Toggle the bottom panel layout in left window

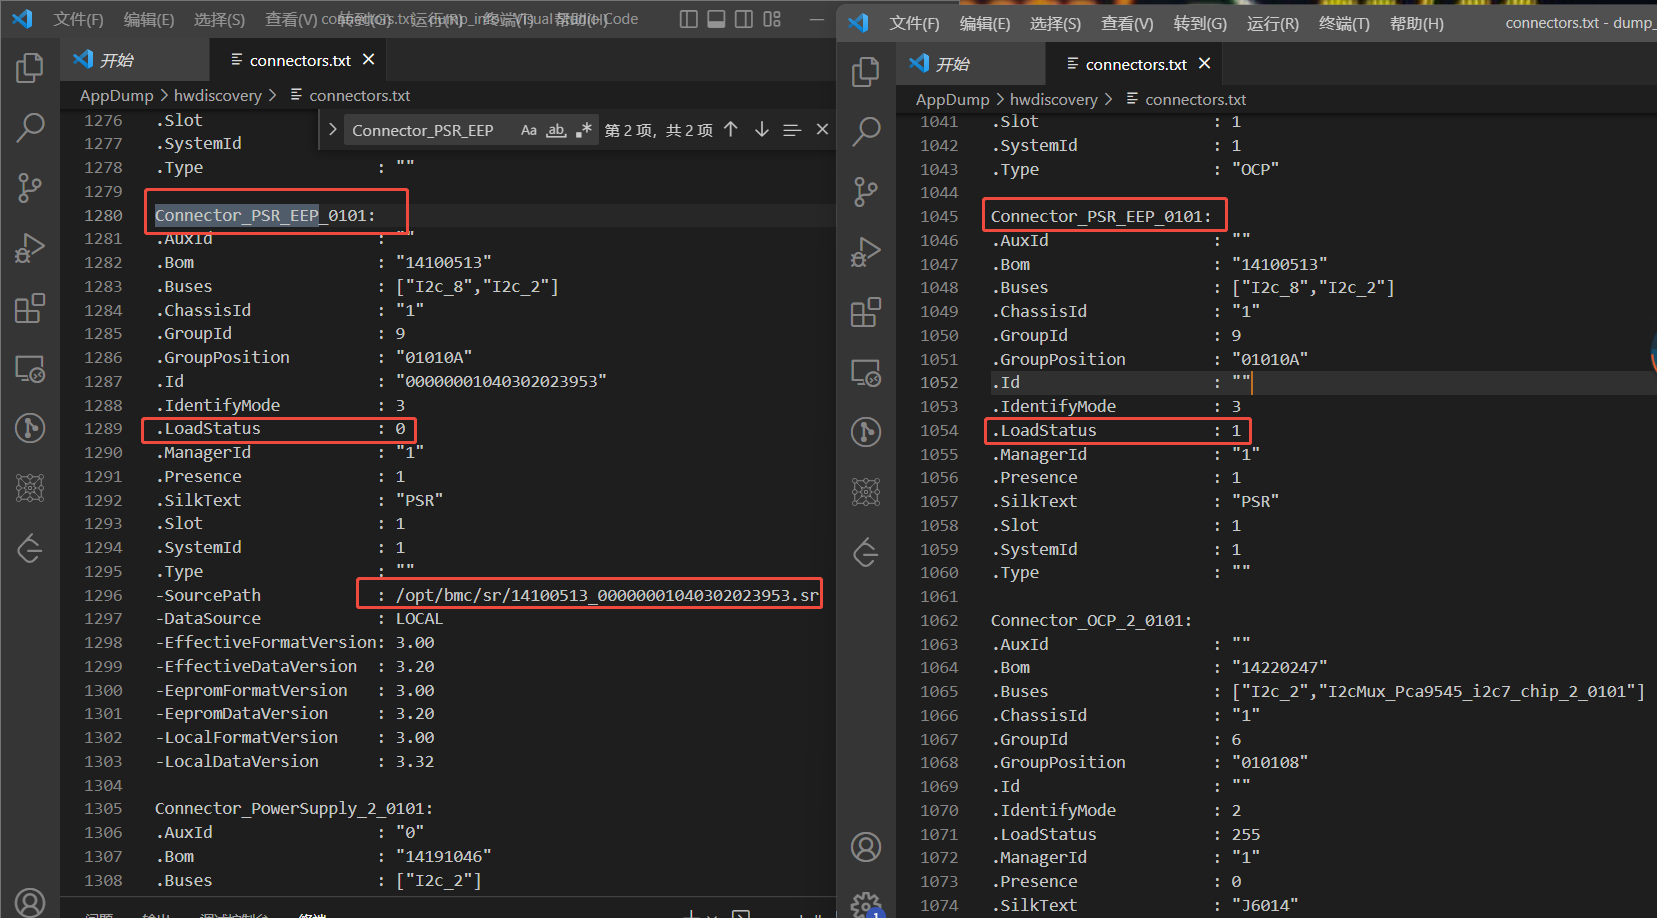[716, 19]
